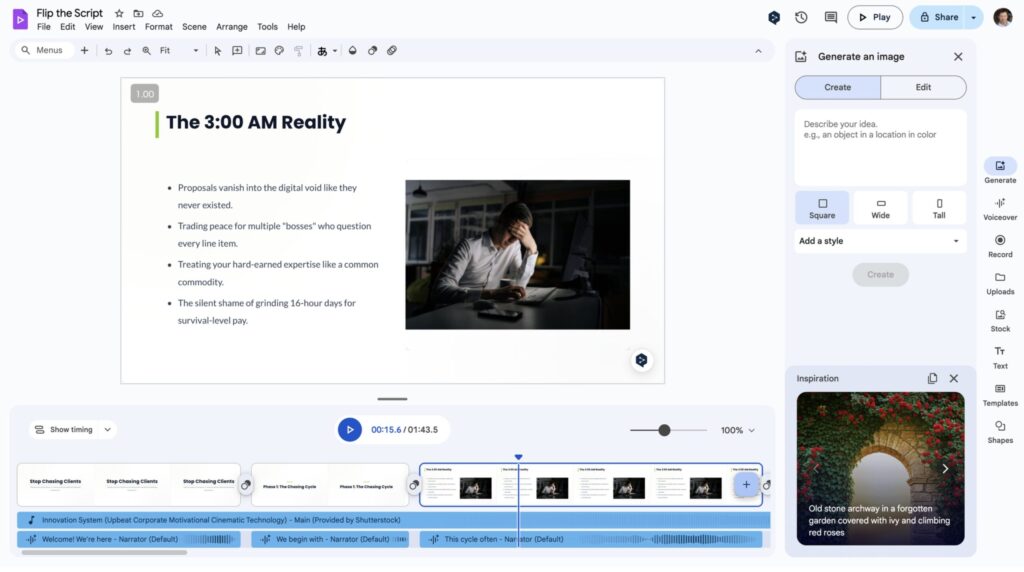
Task: Open the Voiceover panel in sidebar
Action: (x=1000, y=208)
